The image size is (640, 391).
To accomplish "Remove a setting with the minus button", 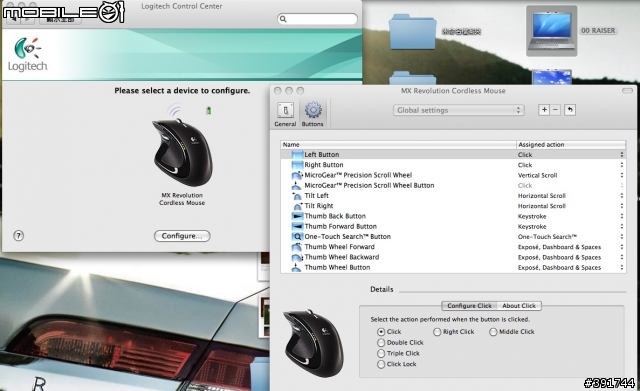I will 555,110.
